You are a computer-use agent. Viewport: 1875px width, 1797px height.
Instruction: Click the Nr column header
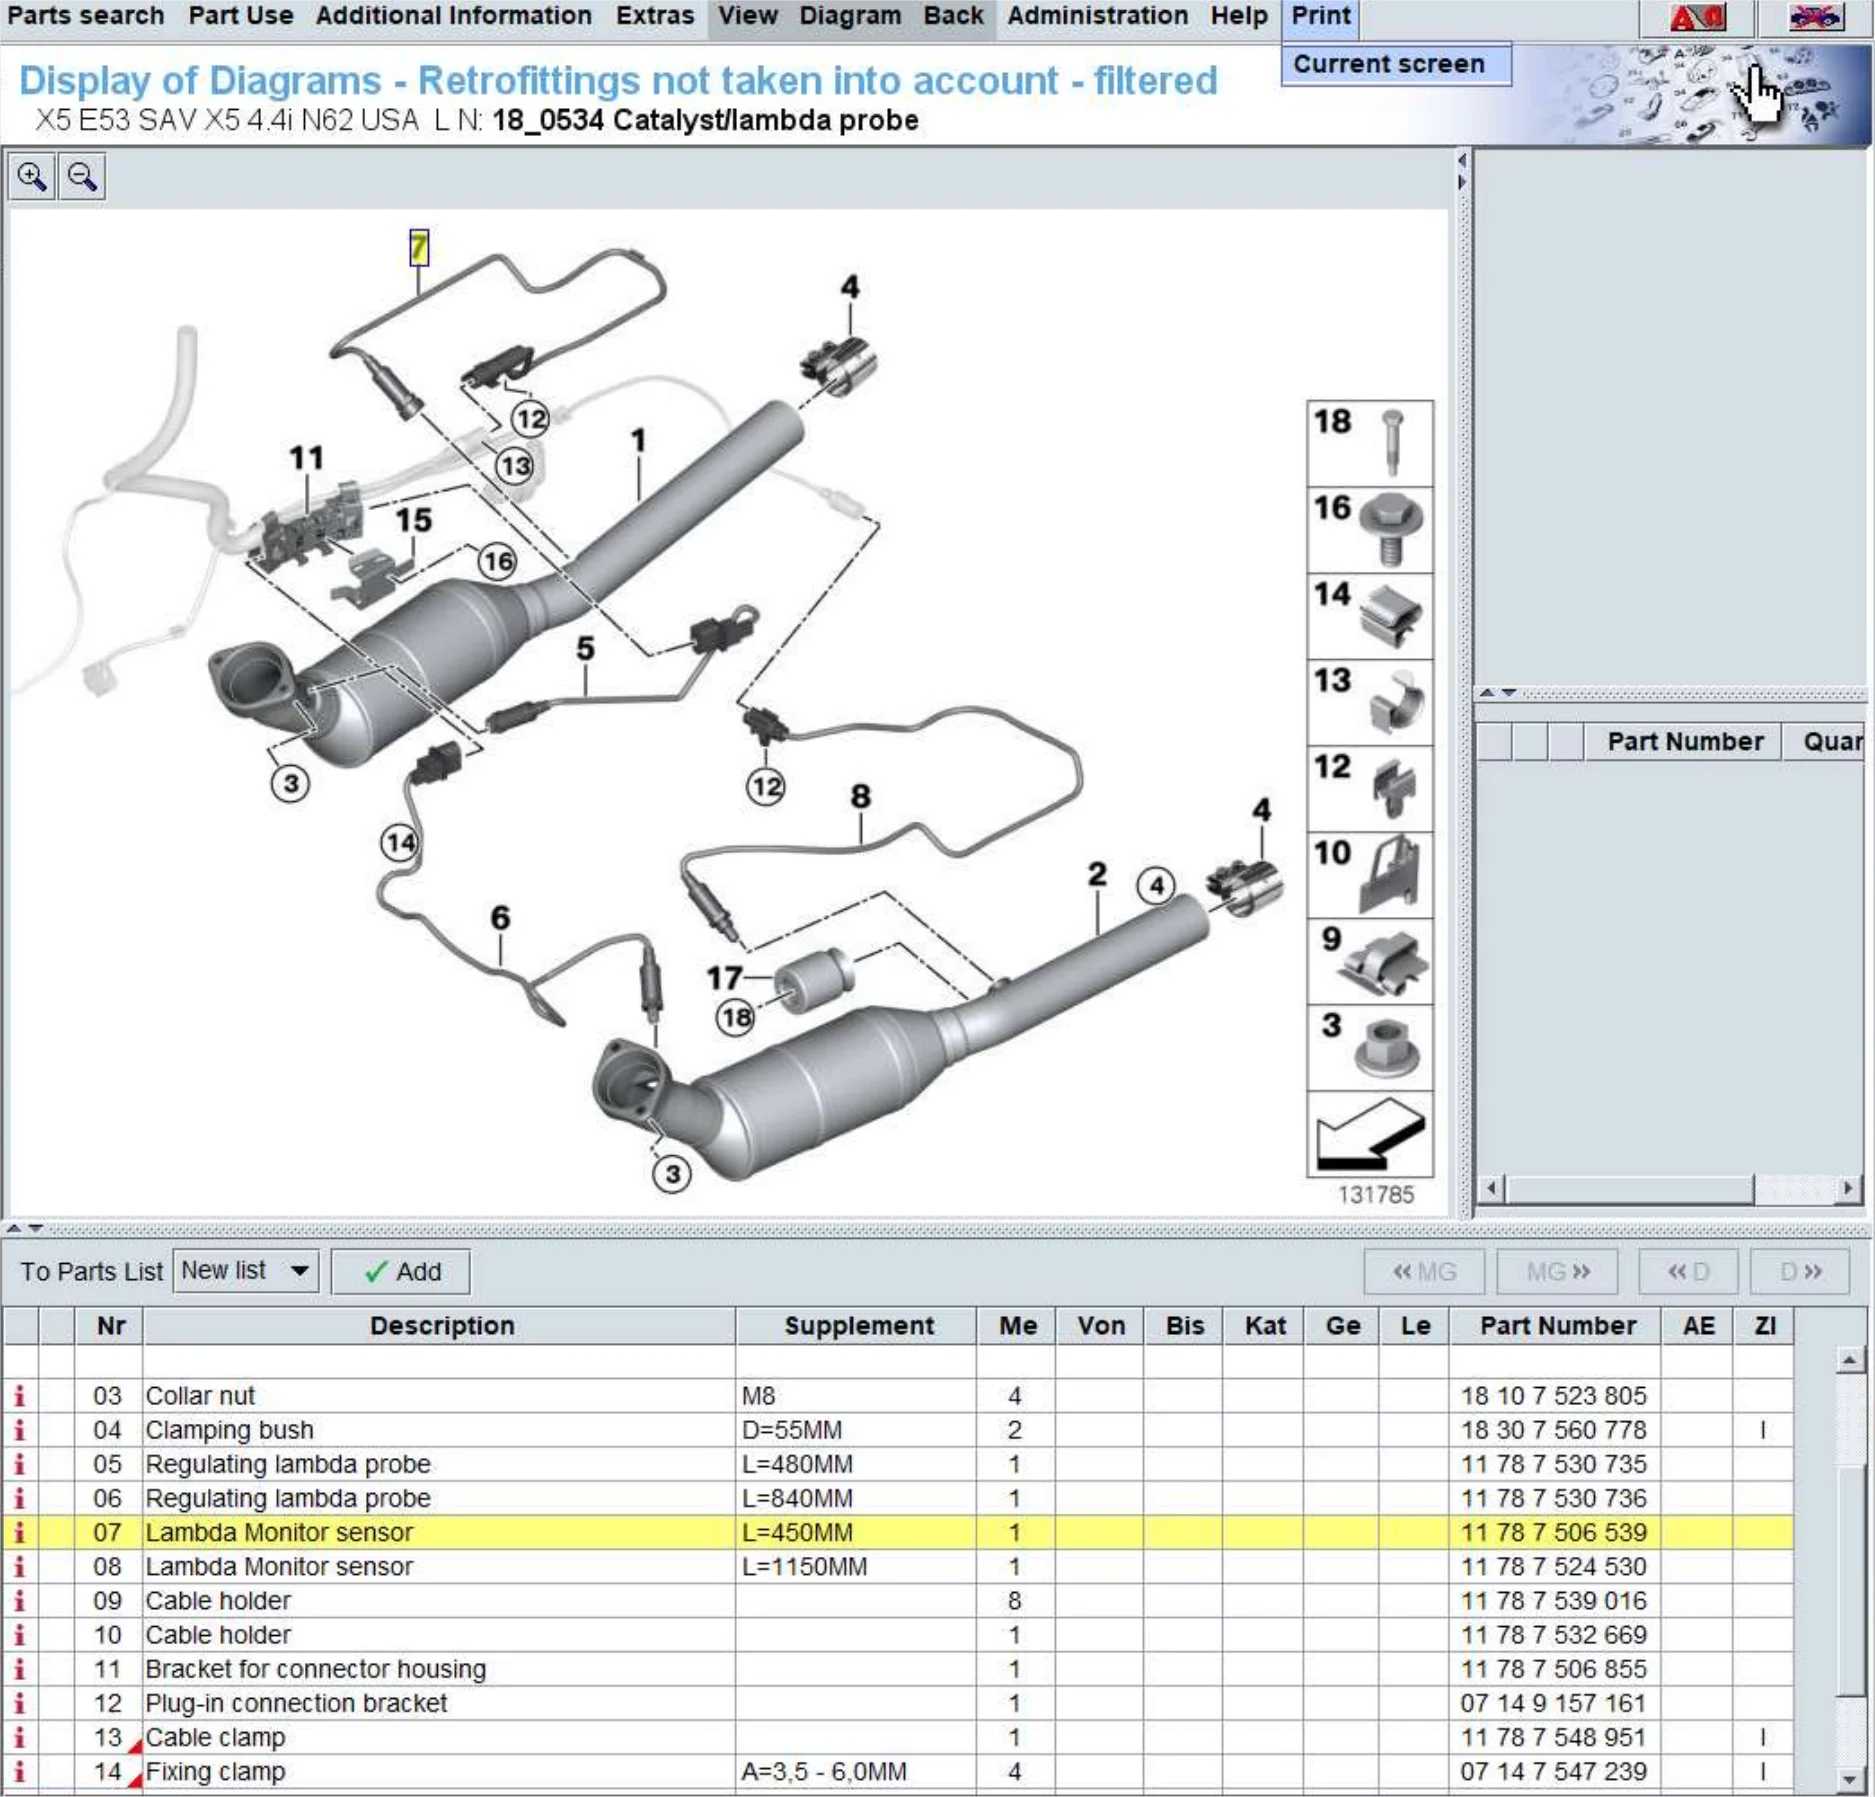click(x=110, y=1325)
